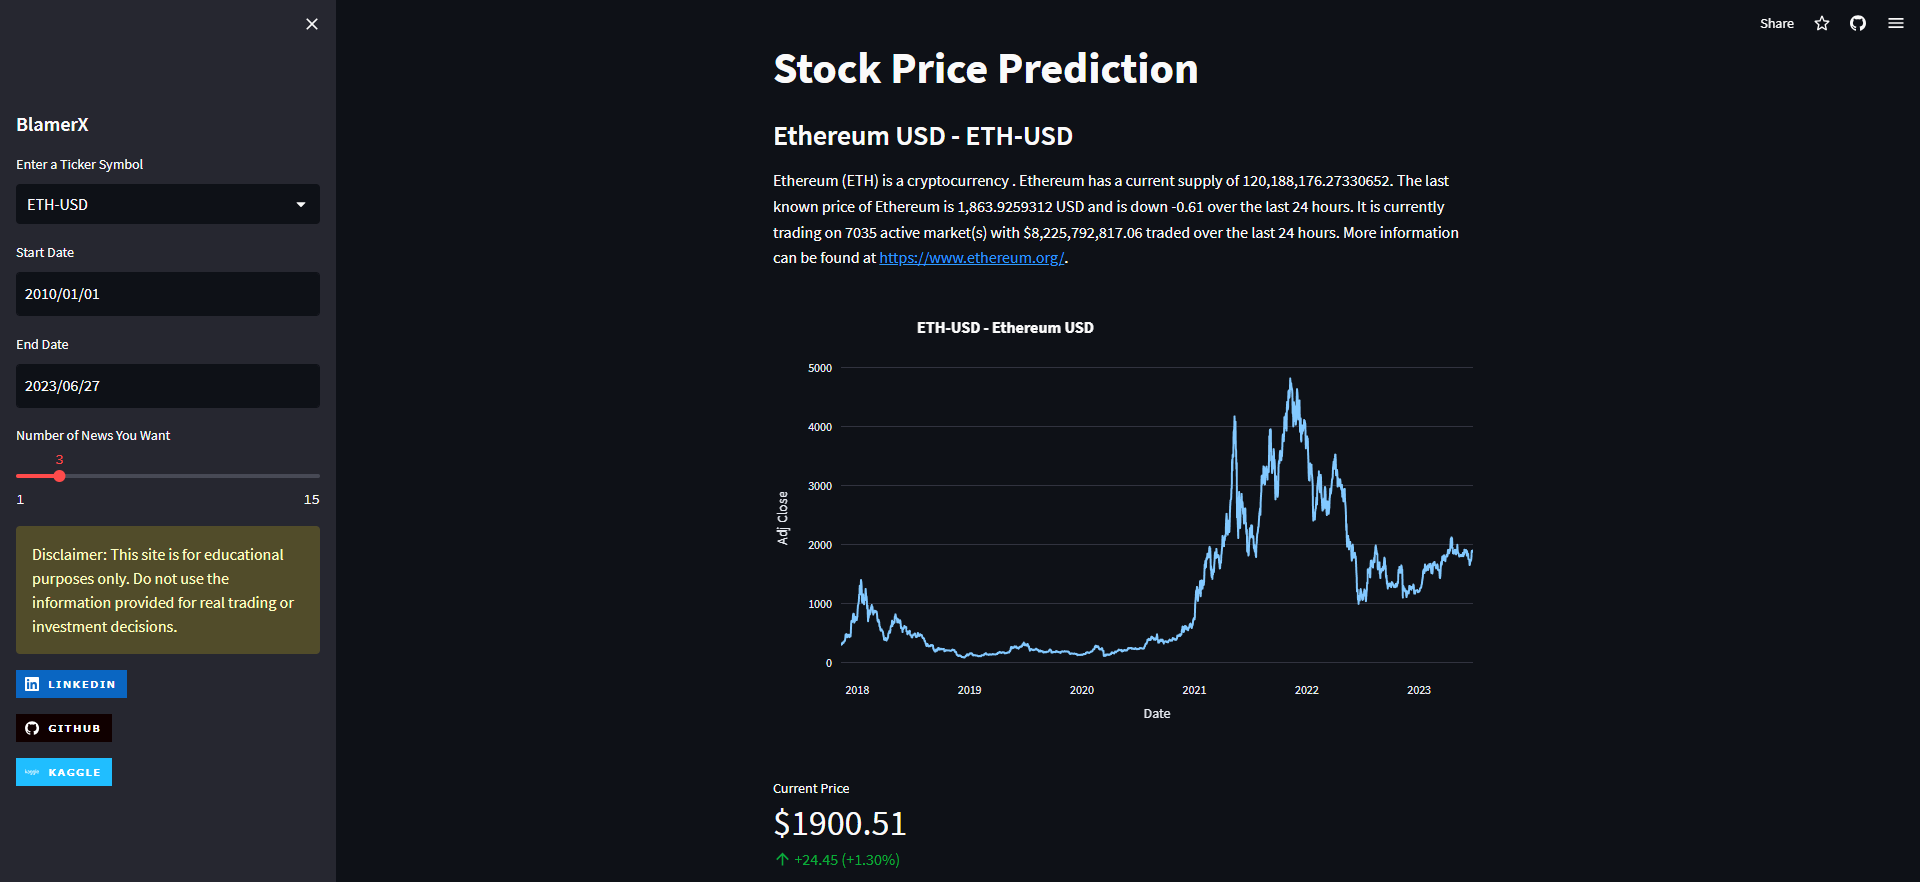Viewport: 1920px width, 882px height.
Task: Collapse the ticker dropdown via its chevron
Action: [301, 204]
